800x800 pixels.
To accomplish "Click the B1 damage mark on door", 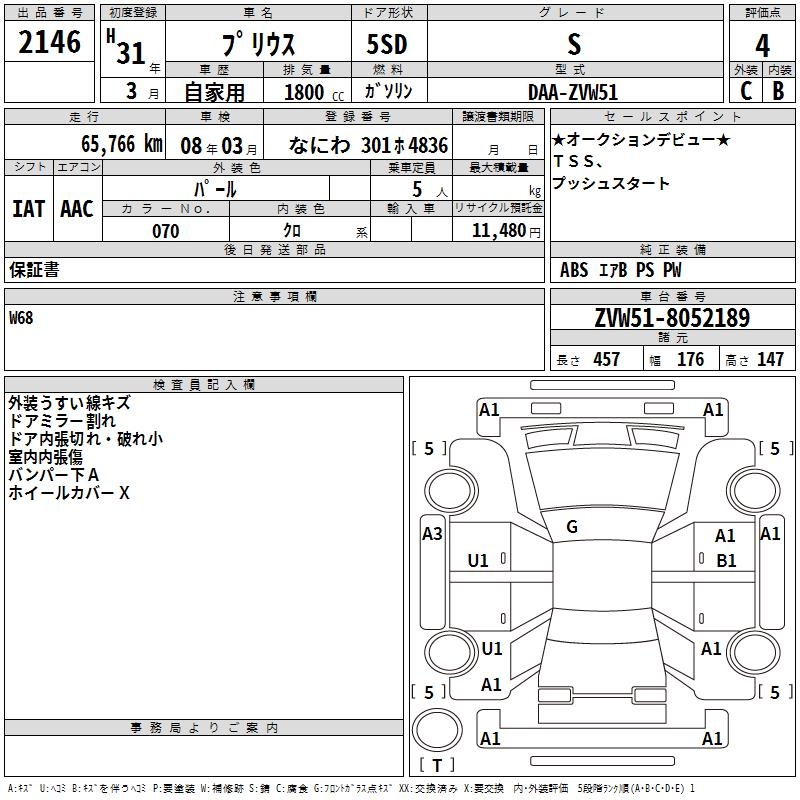I will (x=726, y=561).
